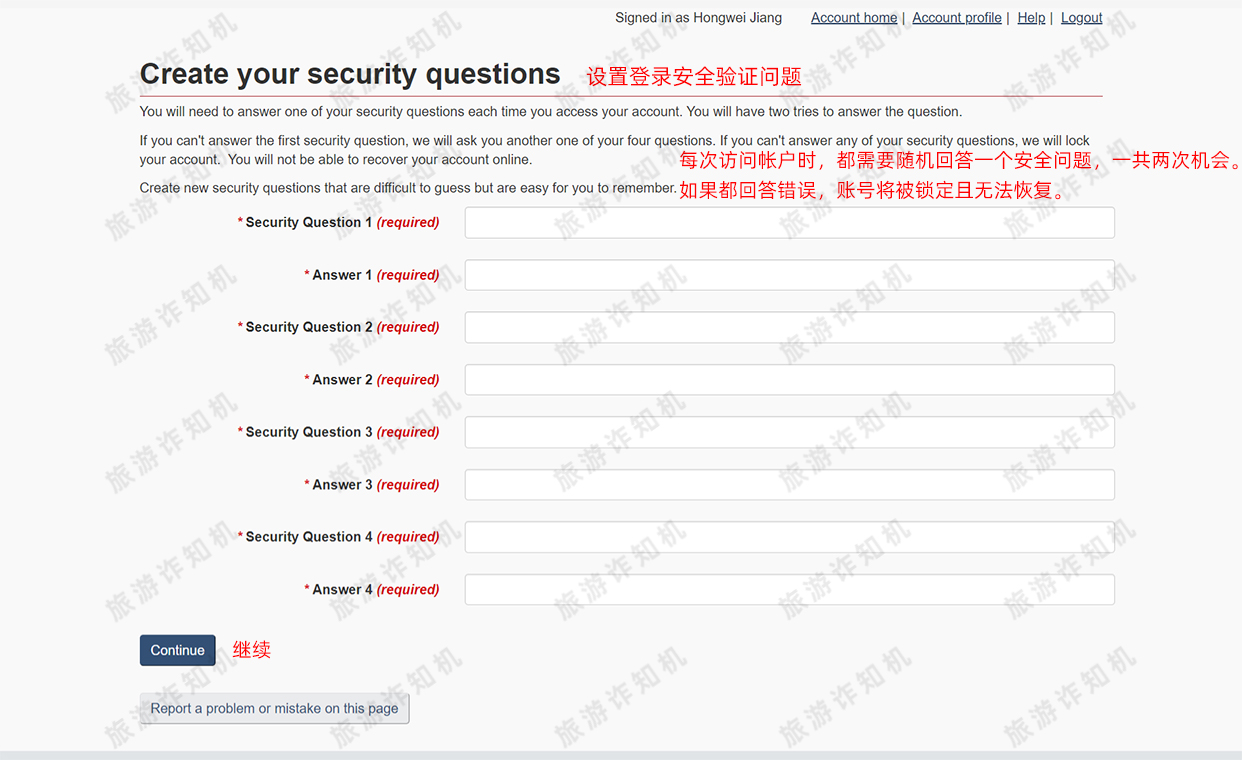Click into the Answer 3 text box
The width and height of the screenshot is (1242, 760).
pyautogui.click(x=789, y=485)
